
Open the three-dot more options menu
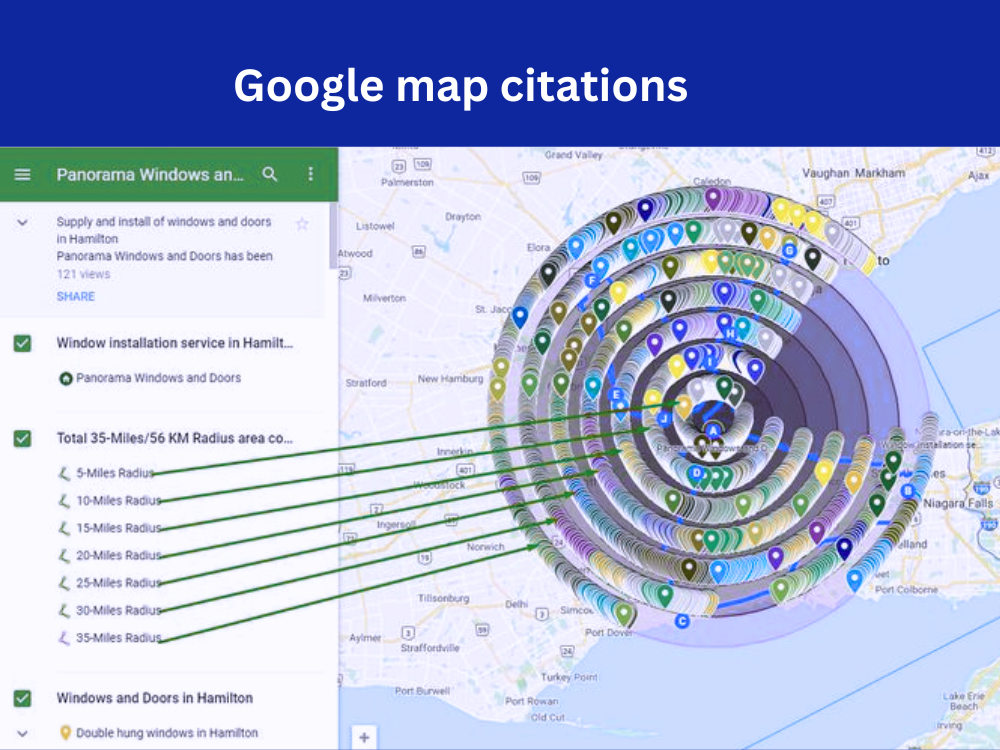click(x=311, y=174)
